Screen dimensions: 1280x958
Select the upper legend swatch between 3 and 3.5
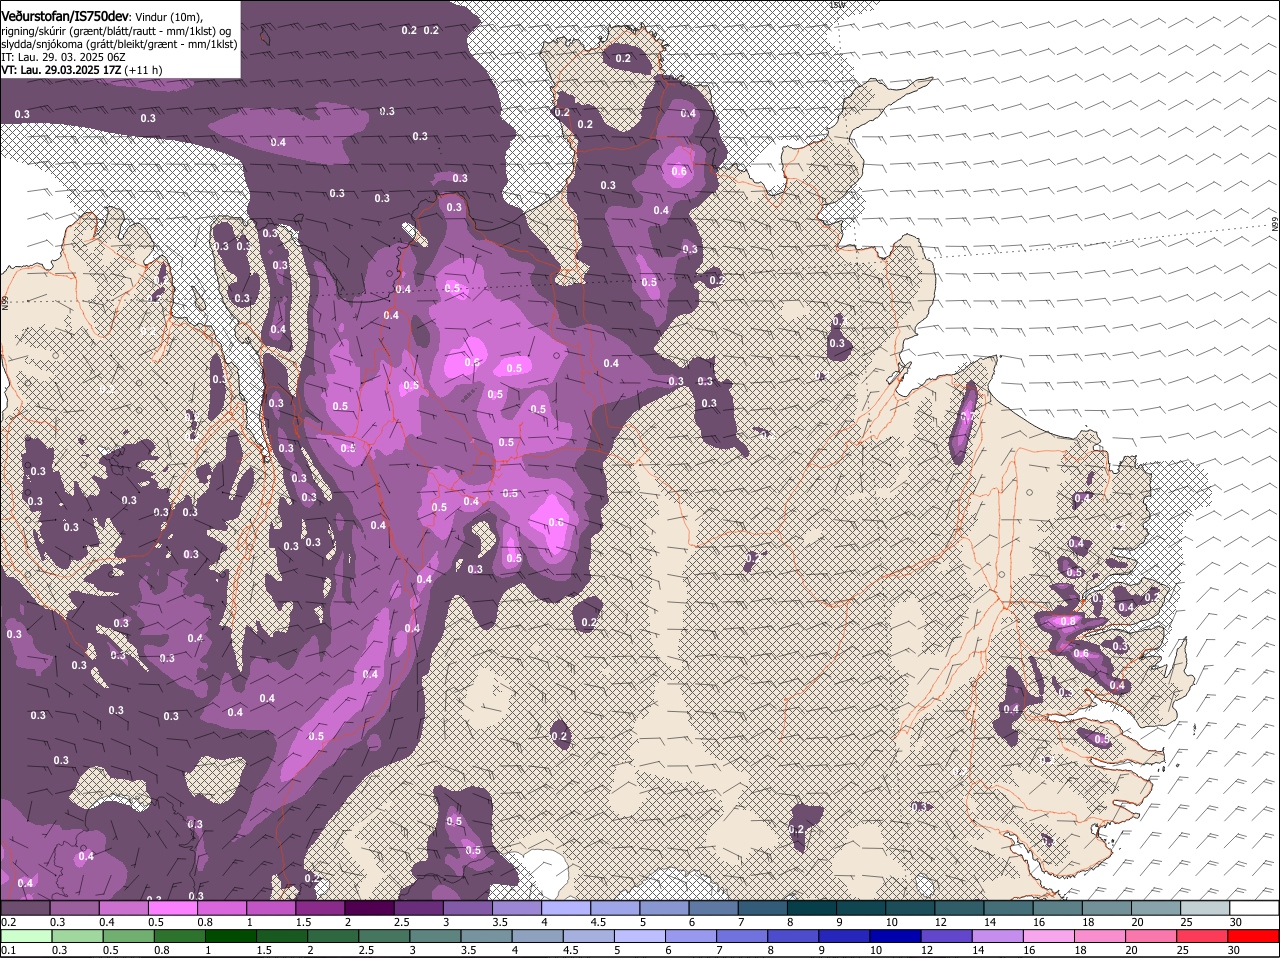(x=467, y=908)
